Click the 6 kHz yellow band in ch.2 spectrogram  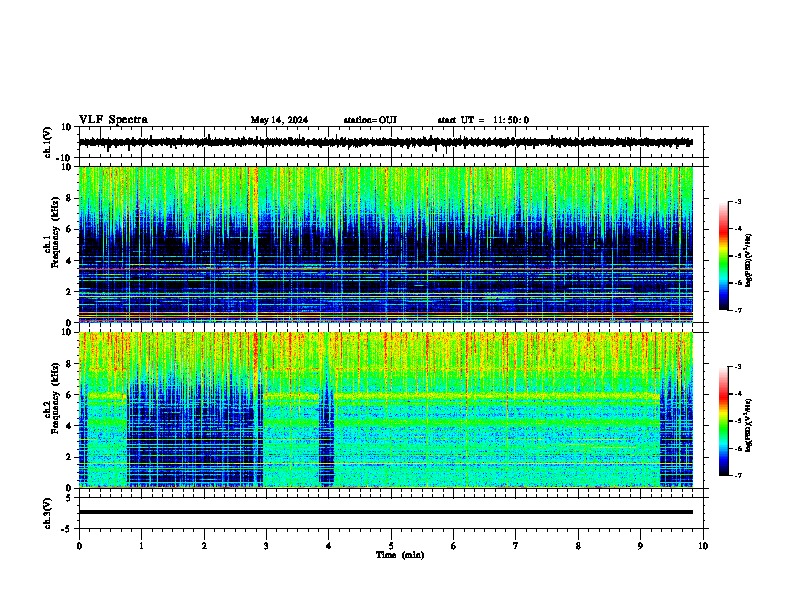[x=497, y=396]
